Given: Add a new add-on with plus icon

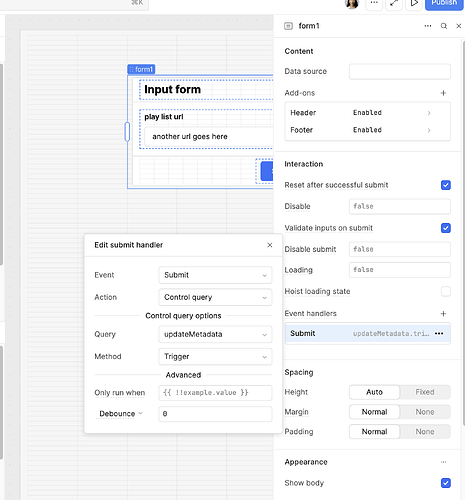Looking at the screenshot, I should pyautogui.click(x=443, y=93).
